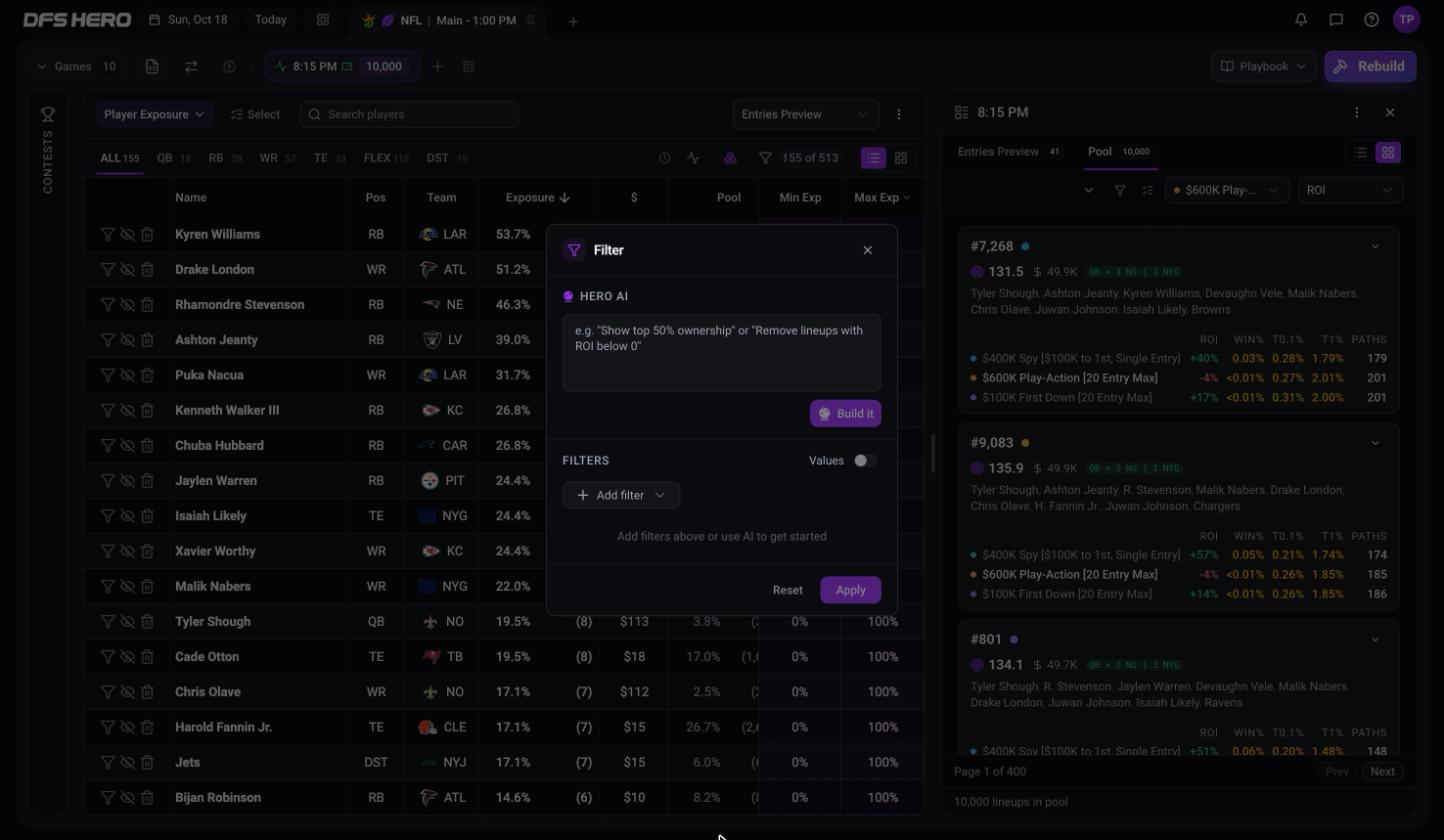
Task: Click the contests trophy icon in sidebar
Action: tap(47, 115)
